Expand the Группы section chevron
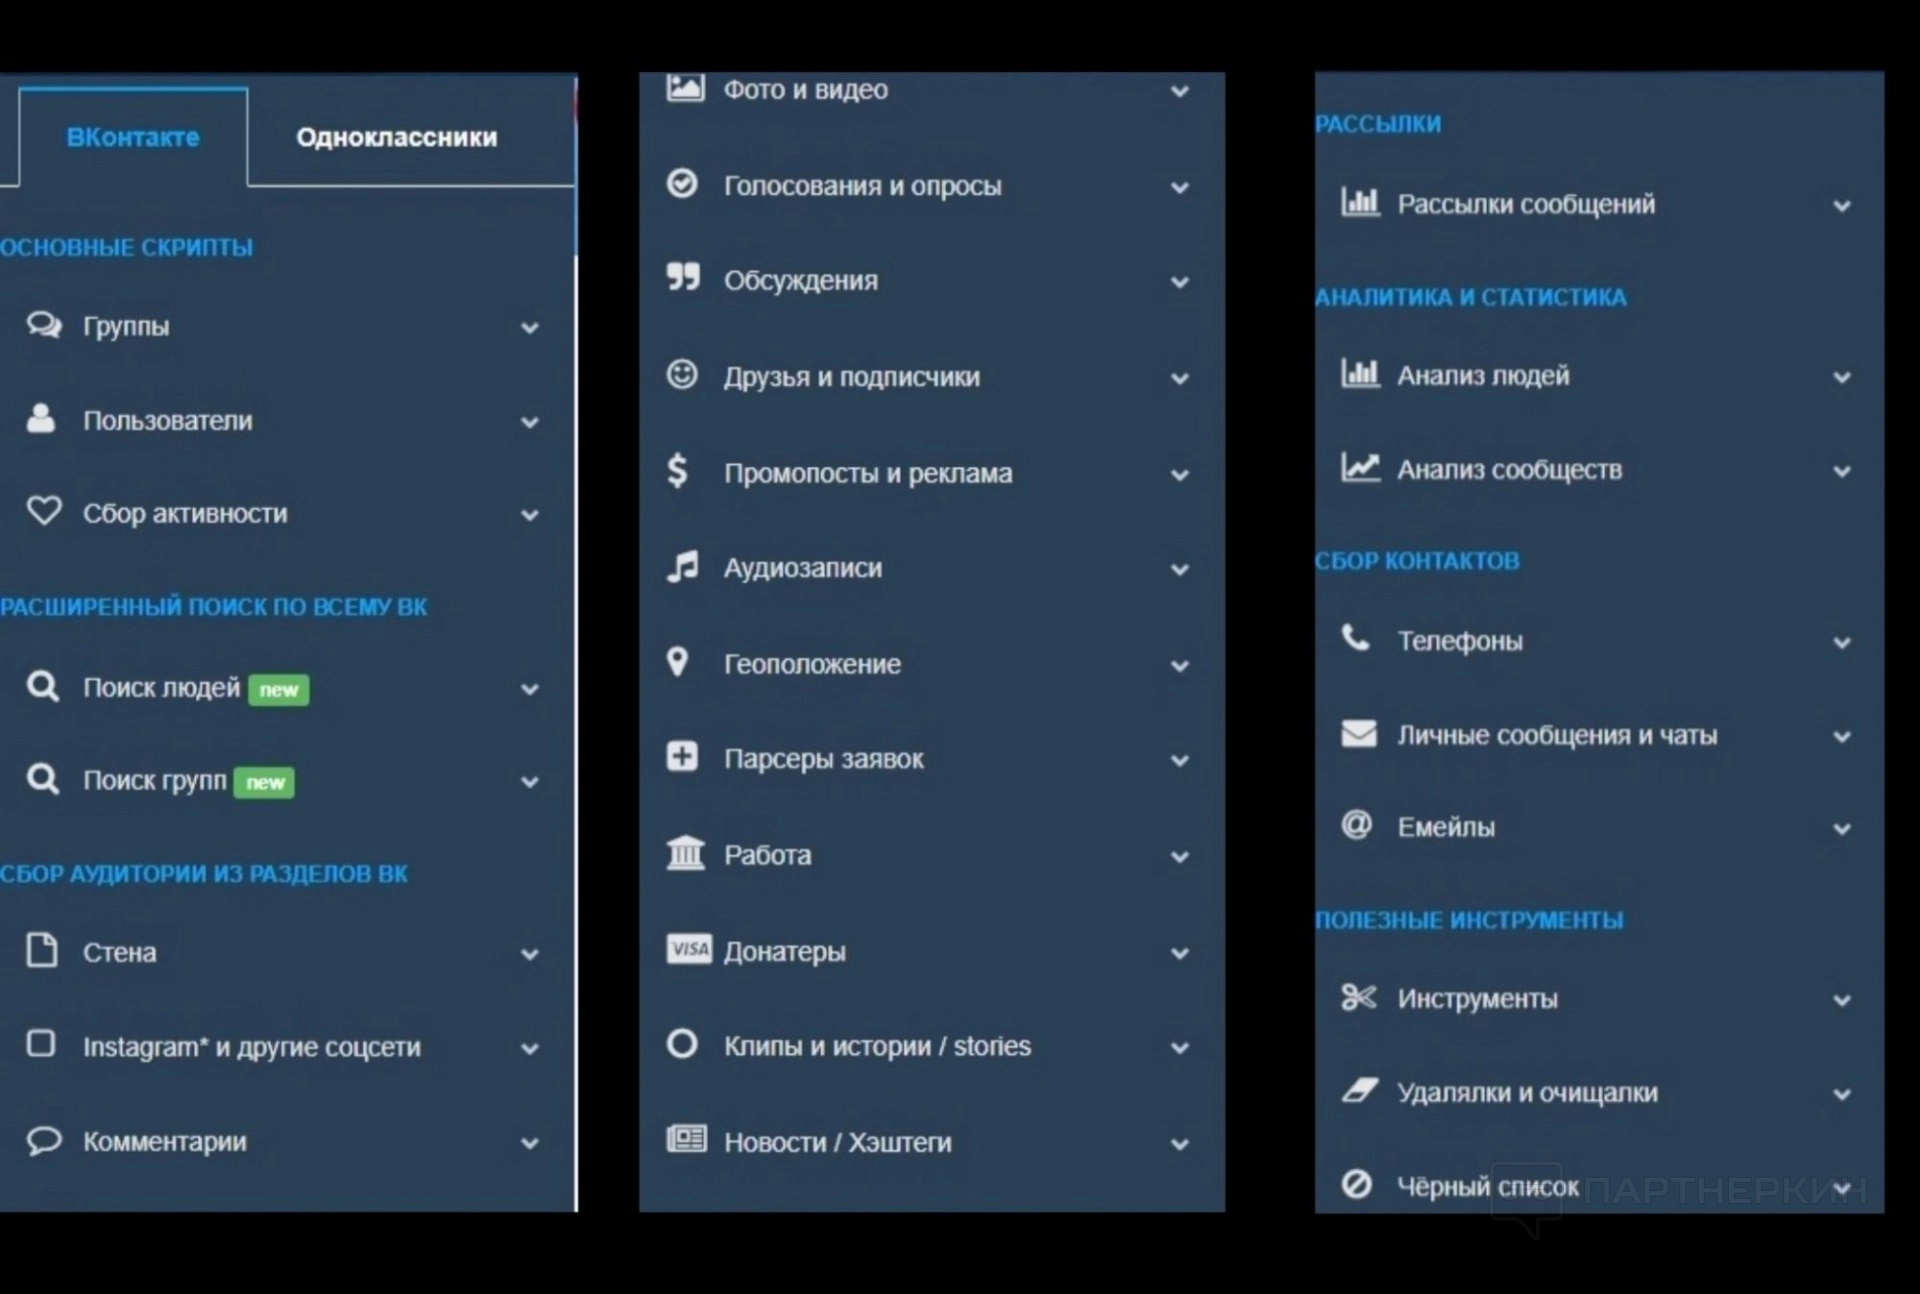The image size is (1920, 1294). point(530,328)
